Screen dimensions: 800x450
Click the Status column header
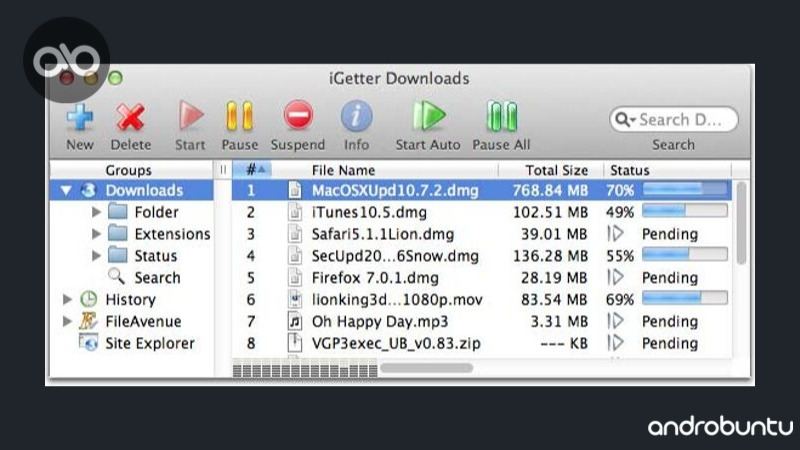click(630, 170)
